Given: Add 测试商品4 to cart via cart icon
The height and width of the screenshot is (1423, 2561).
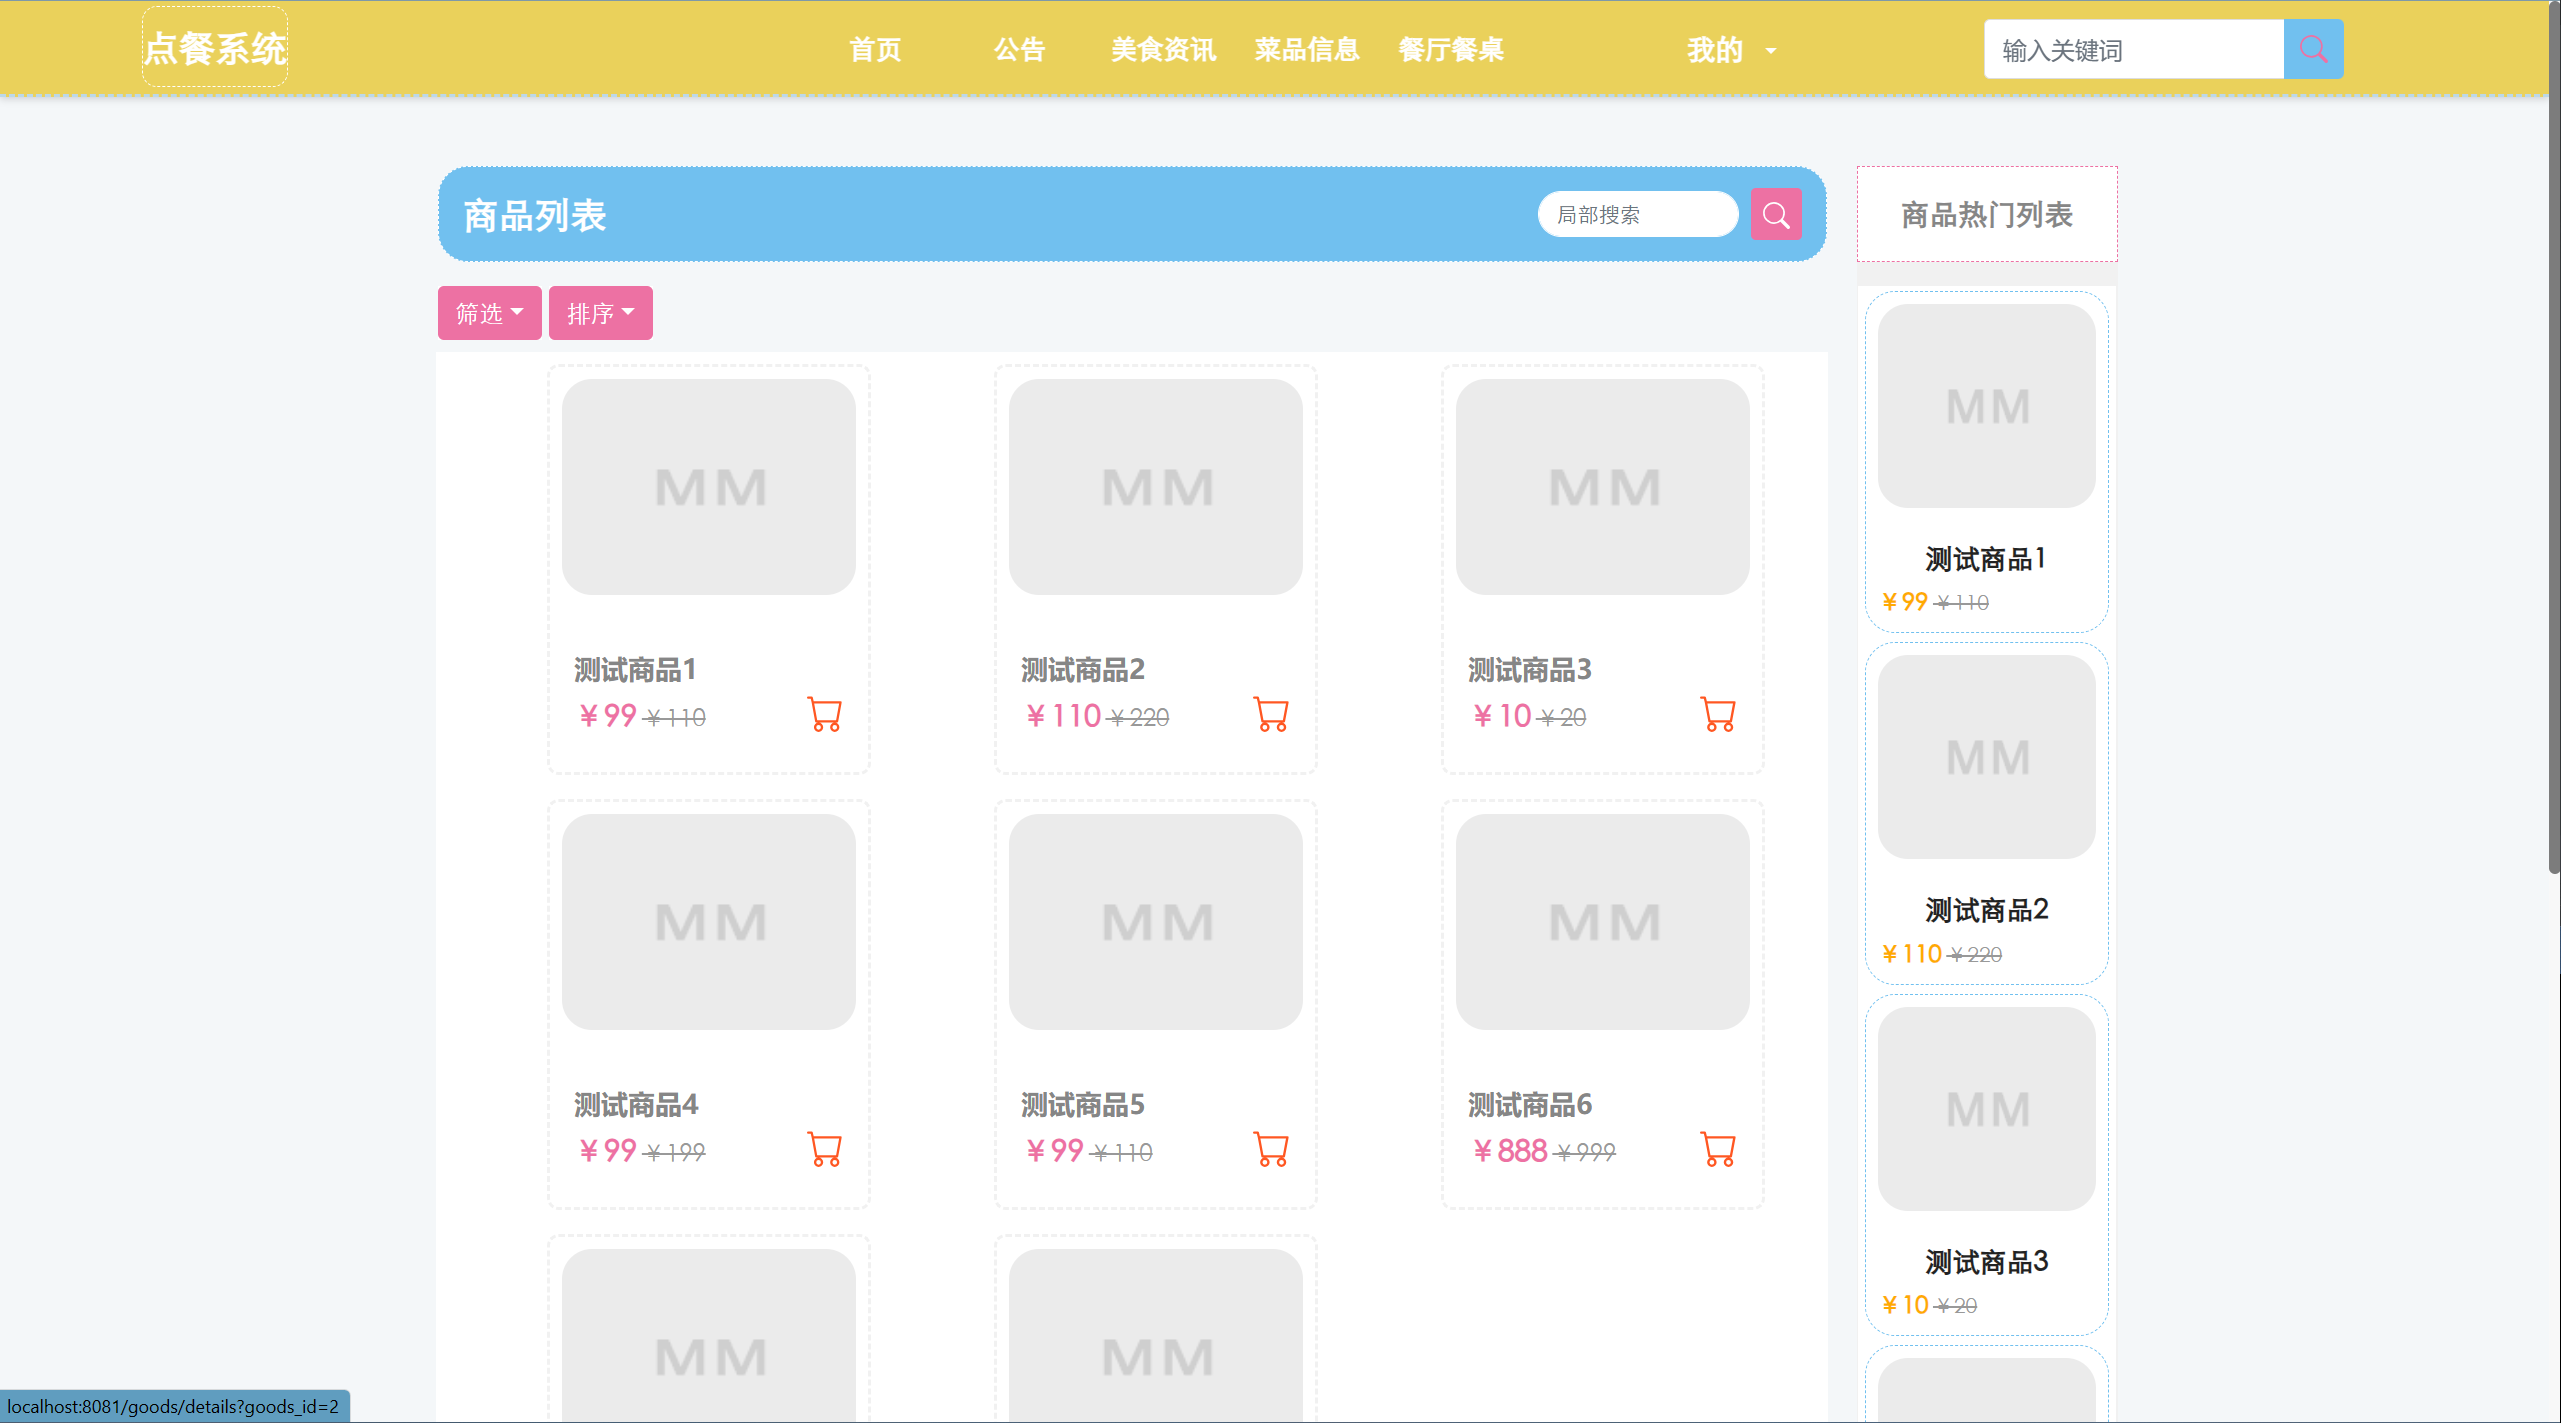Looking at the screenshot, I should [824, 1149].
